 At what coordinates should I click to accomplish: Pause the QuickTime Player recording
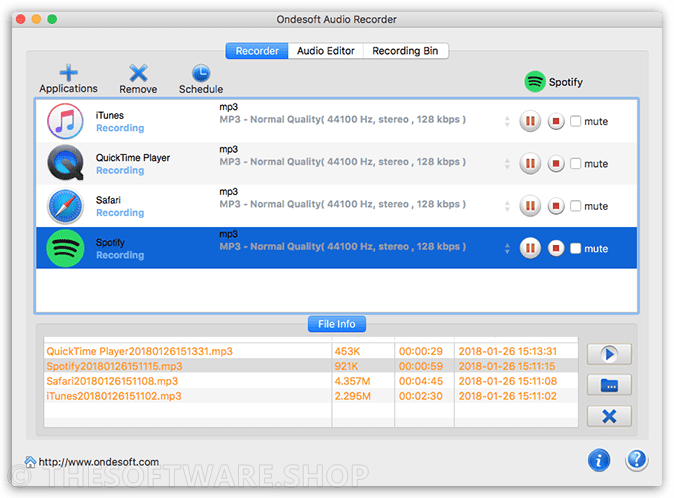(530, 164)
